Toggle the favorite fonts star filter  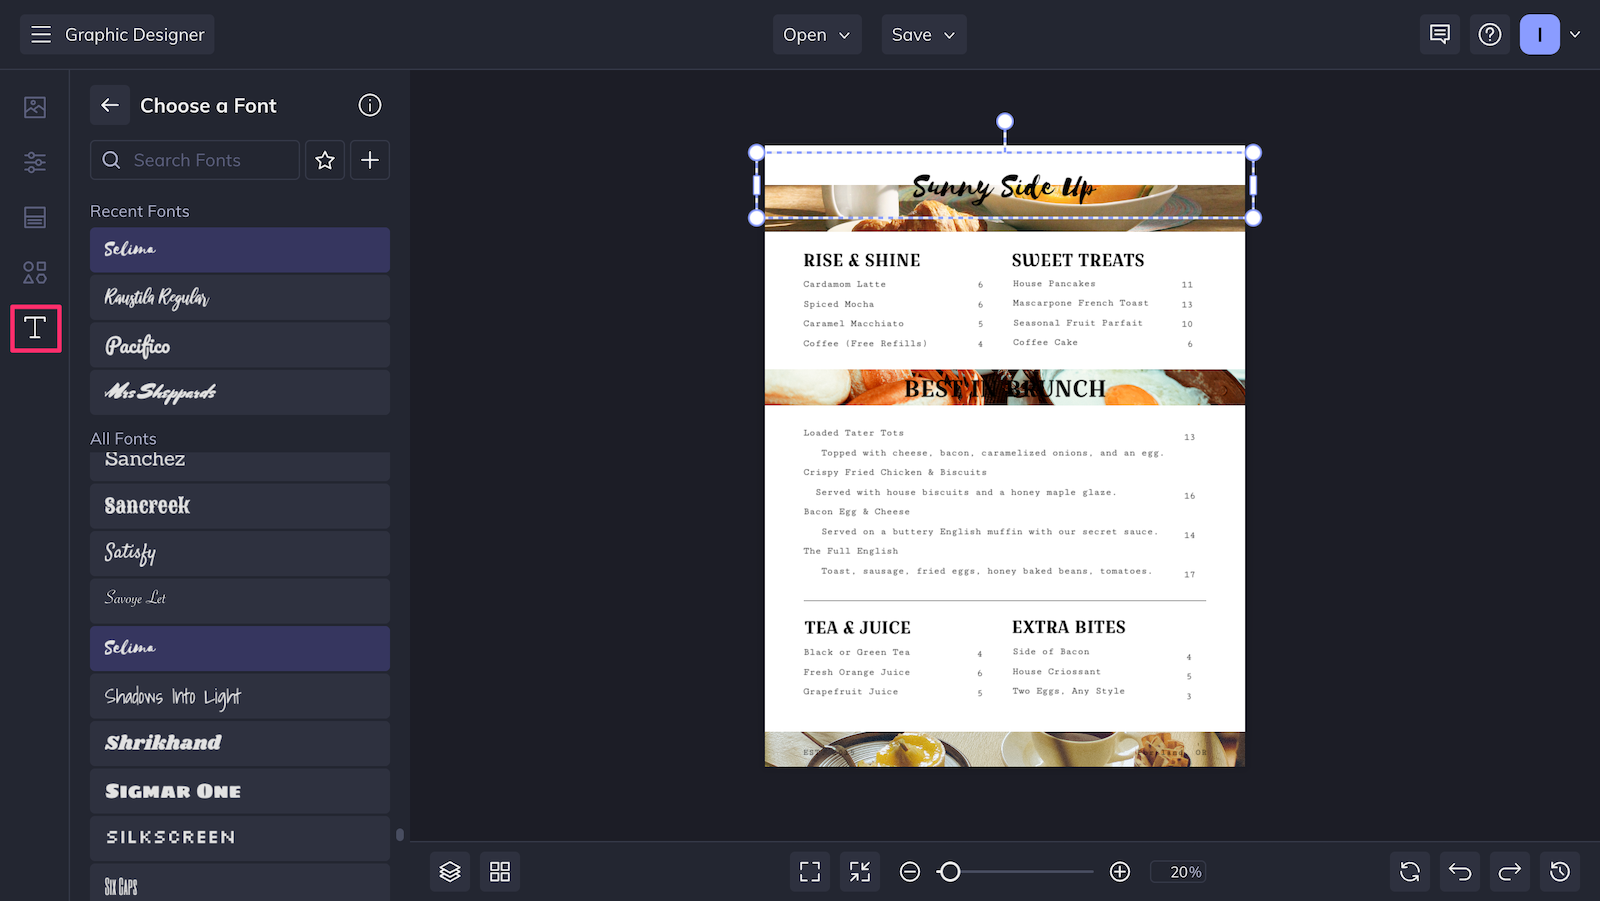tap(324, 160)
